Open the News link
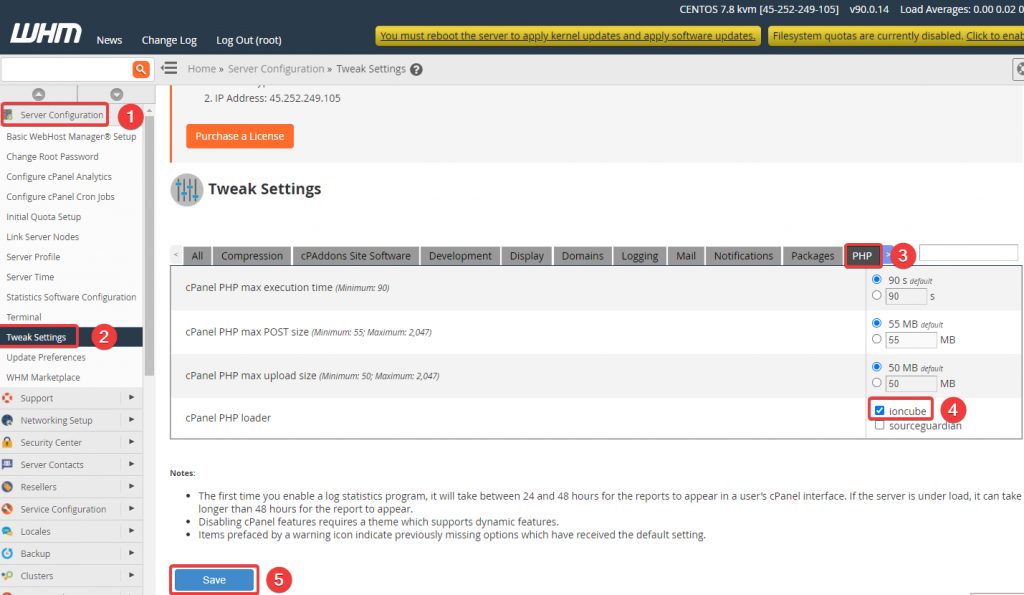Viewport: 1024px width, 595px height. (109, 40)
